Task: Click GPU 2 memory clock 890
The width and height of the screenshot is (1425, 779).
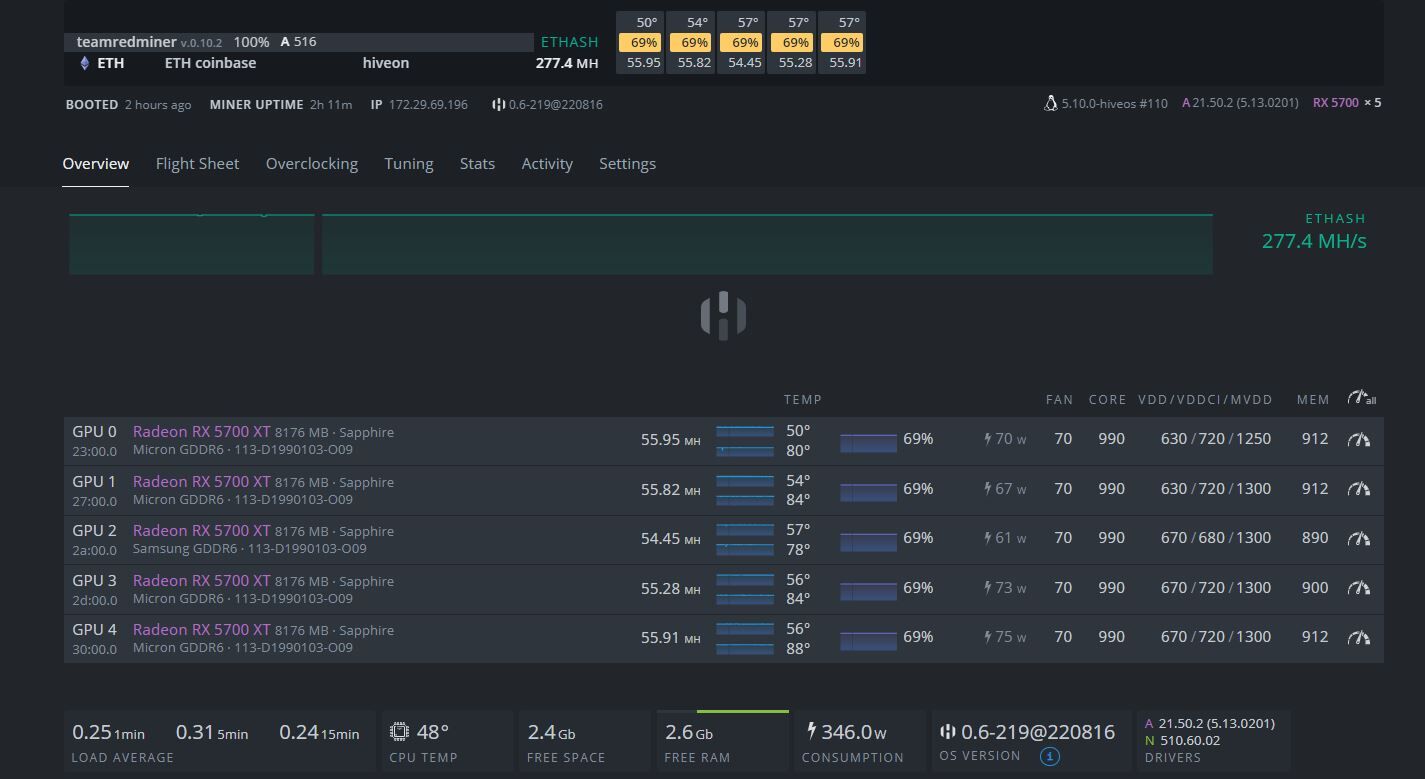Action: pyautogui.click(x=1315, y=538)
